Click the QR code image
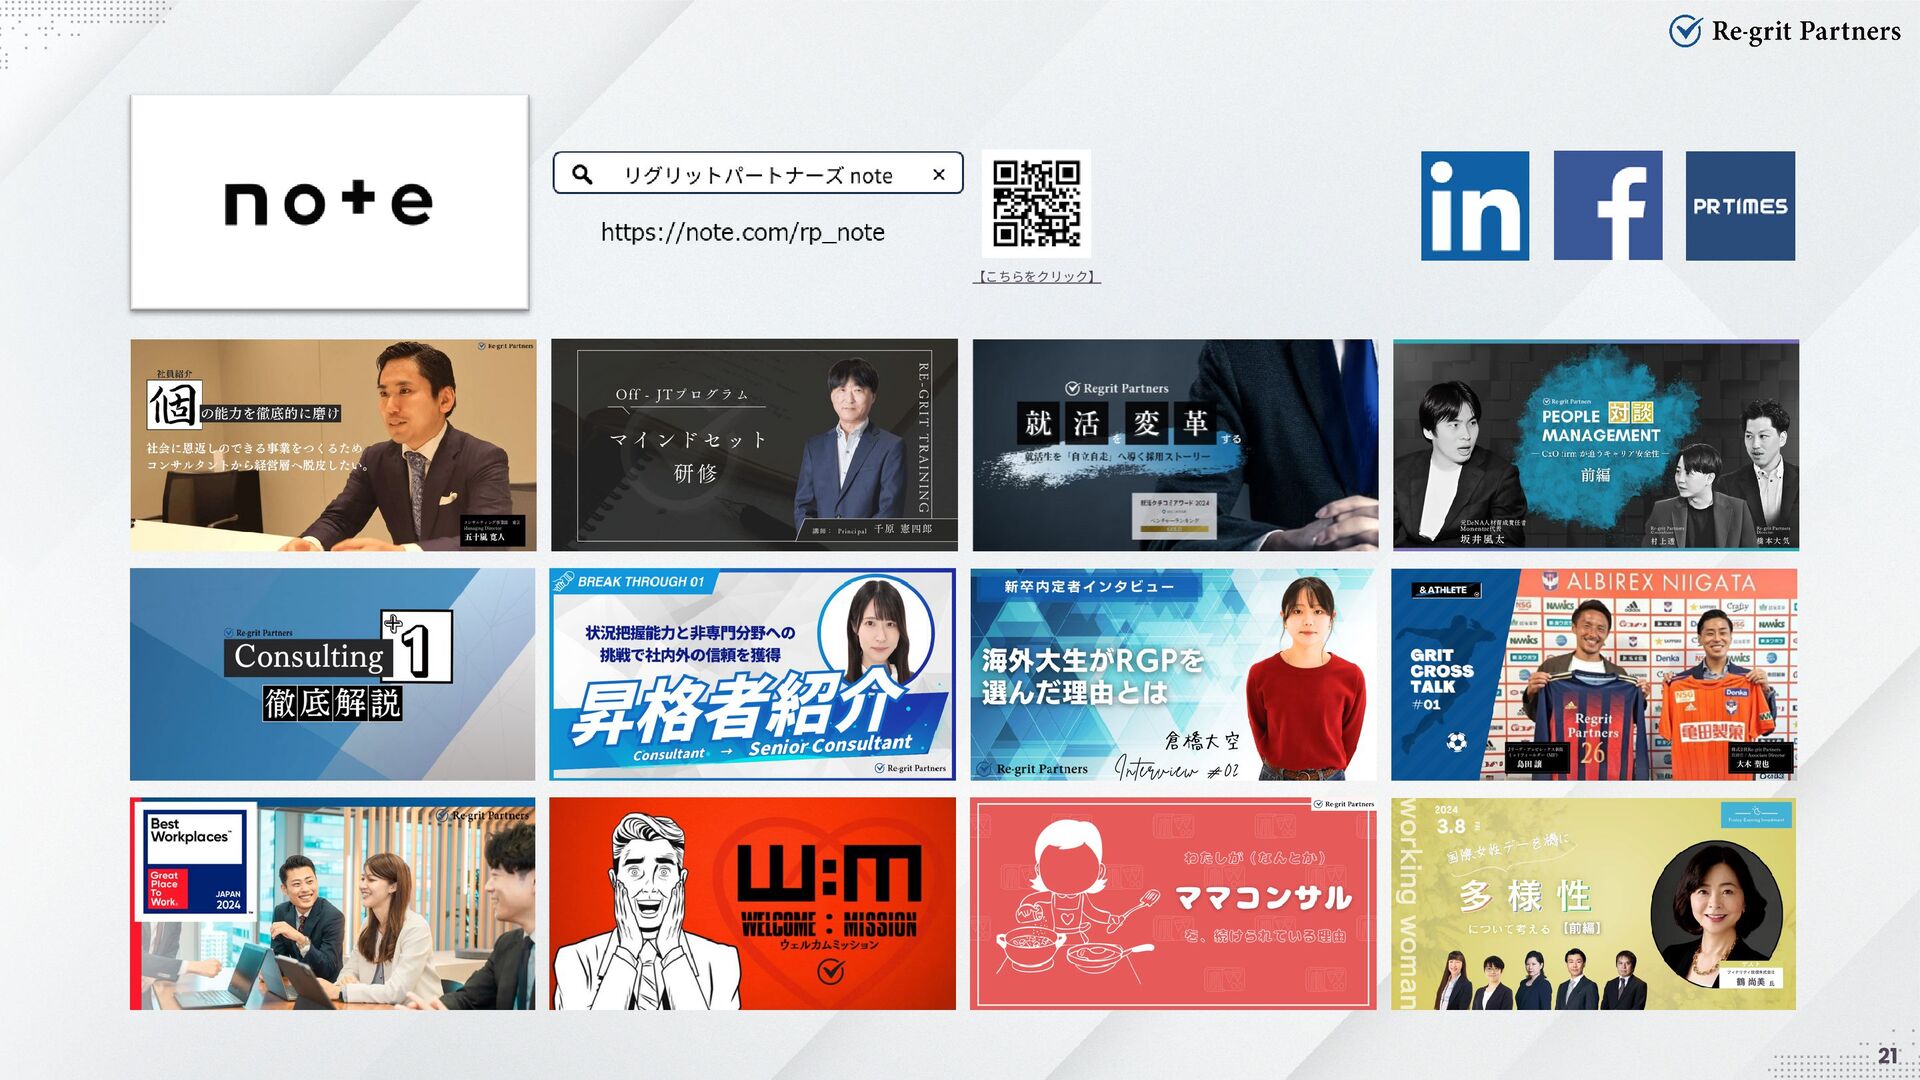Viewport: 1920px width, 1080px height. point(1036,204)
